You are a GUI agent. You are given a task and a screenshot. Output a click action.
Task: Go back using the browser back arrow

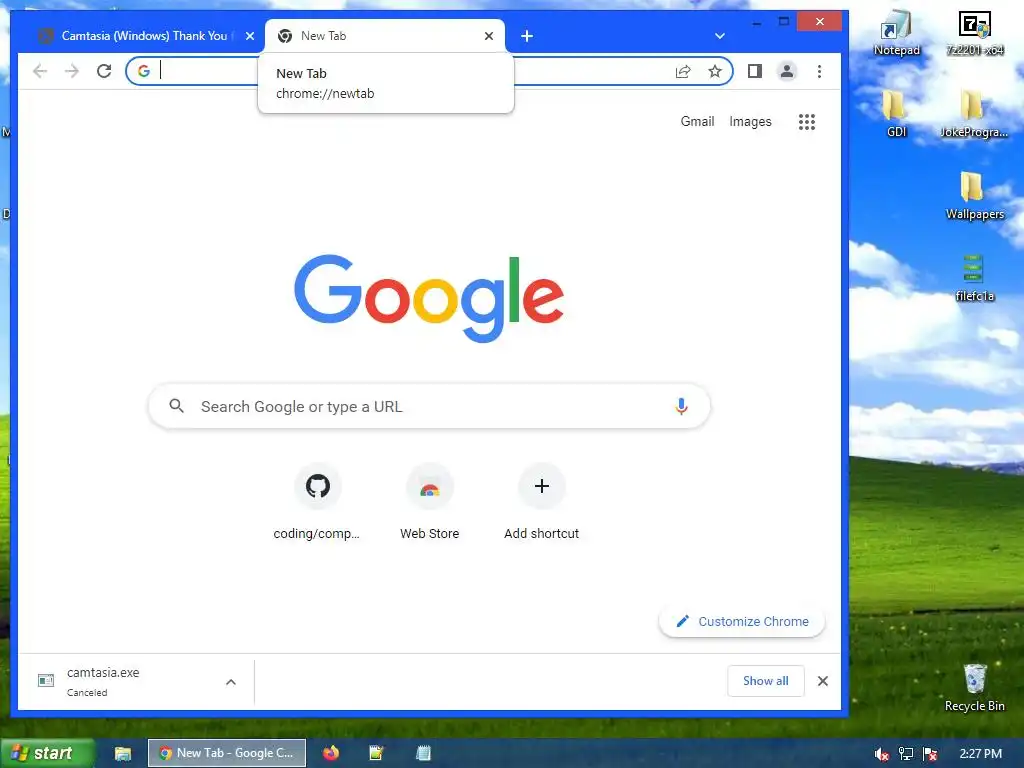(x=40, y=71)
